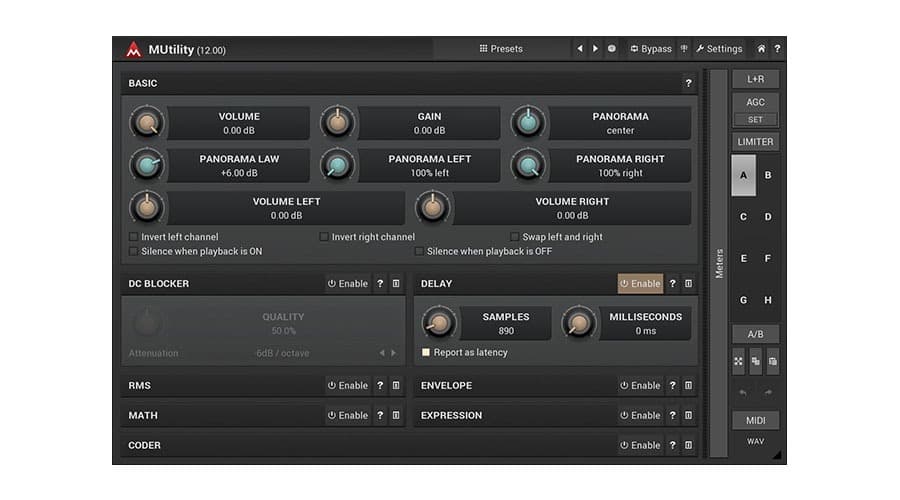This screenshot has height=500, width=900.
Task: Go to previous preset arrow
Action: pos(580,49)
